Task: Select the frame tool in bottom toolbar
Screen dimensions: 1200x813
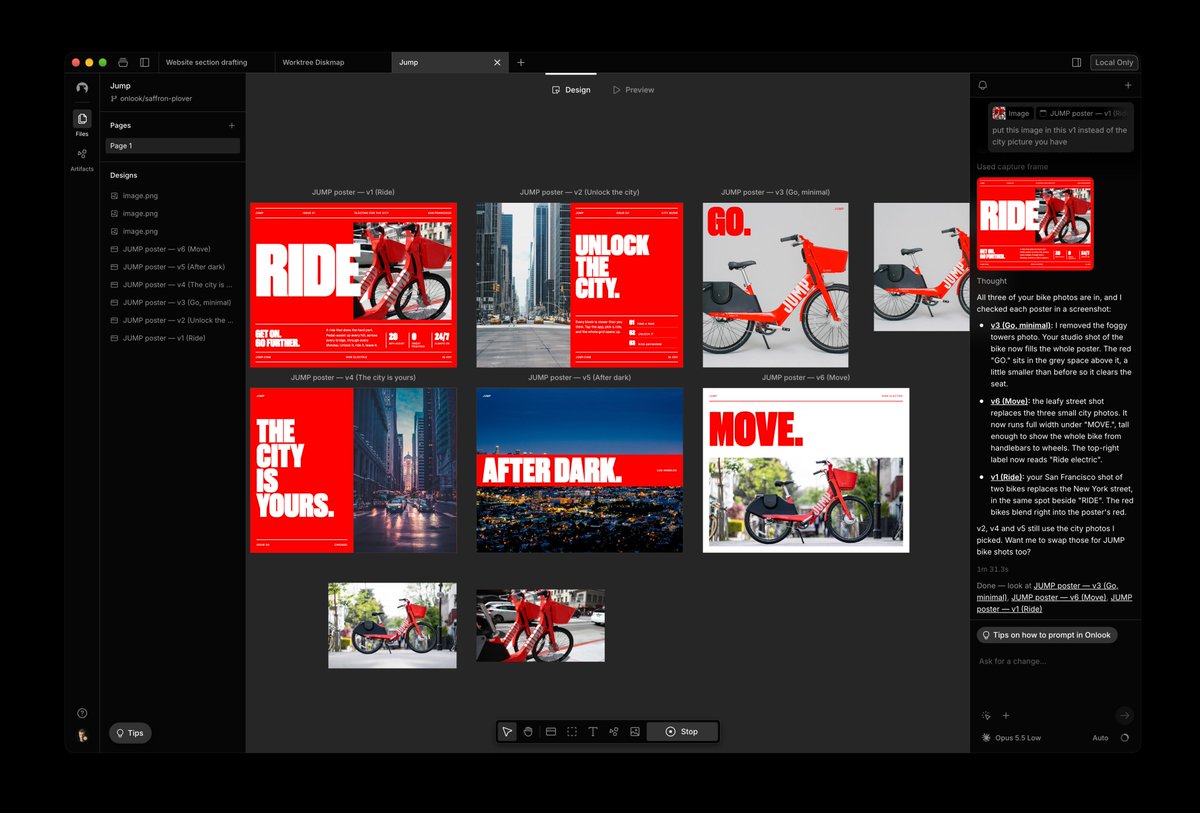Action: 550,732
